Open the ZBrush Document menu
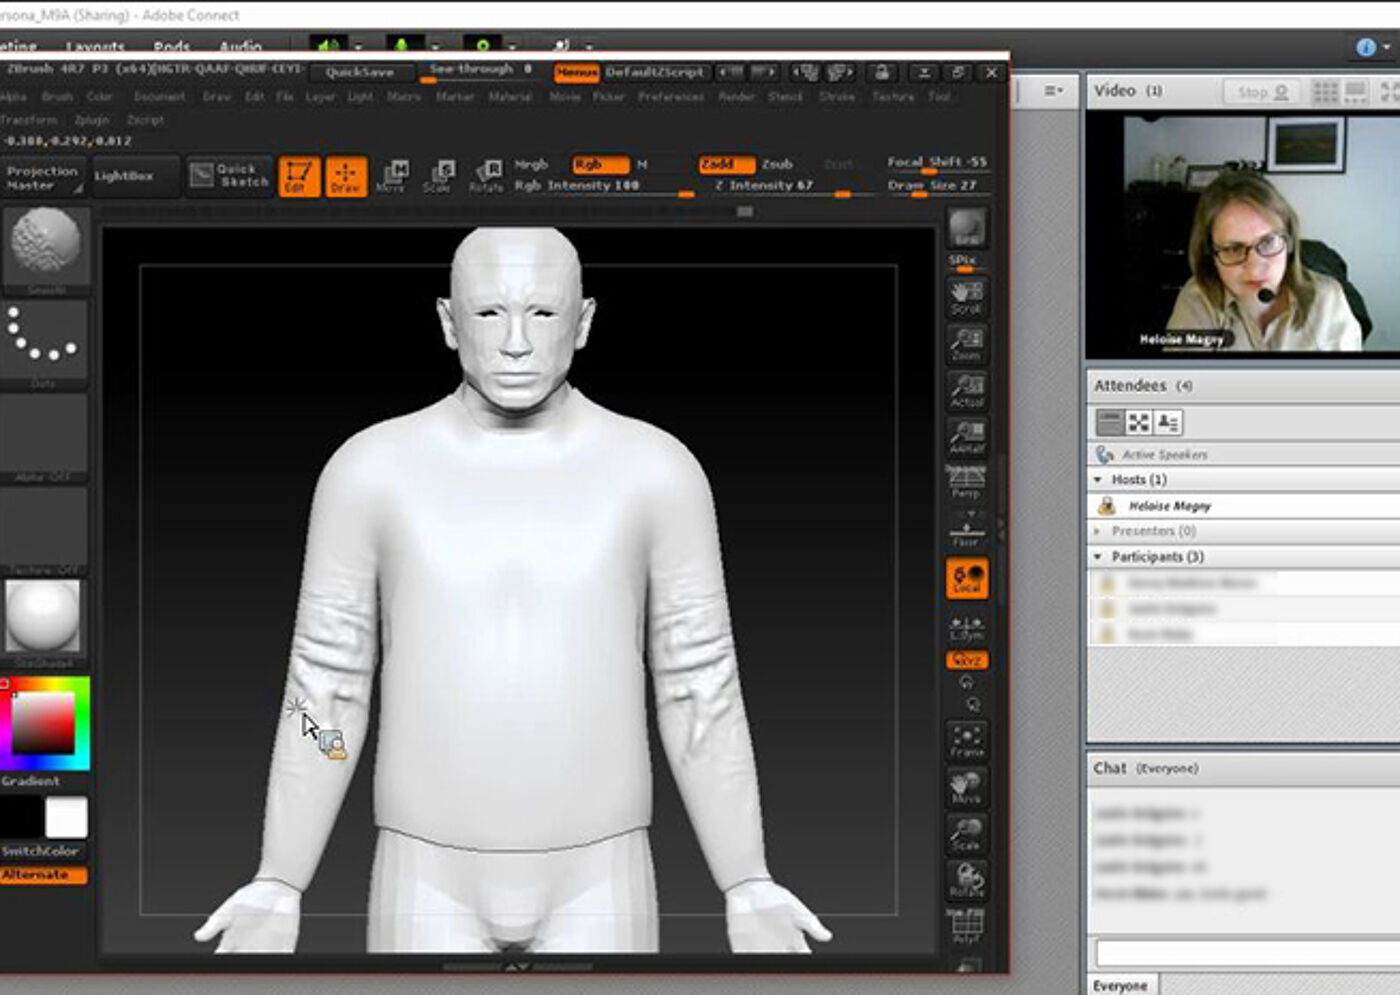The image size is (1400, 995). click(x=159, y=97)
